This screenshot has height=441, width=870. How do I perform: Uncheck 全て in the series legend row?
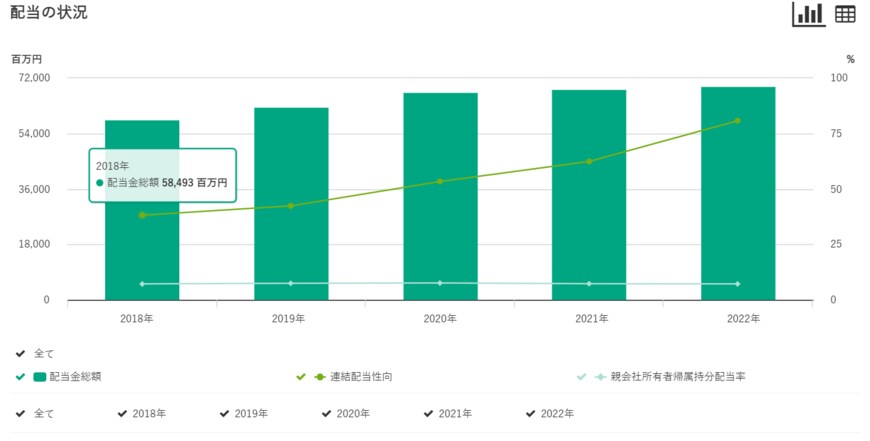click(x=21, y=354)
